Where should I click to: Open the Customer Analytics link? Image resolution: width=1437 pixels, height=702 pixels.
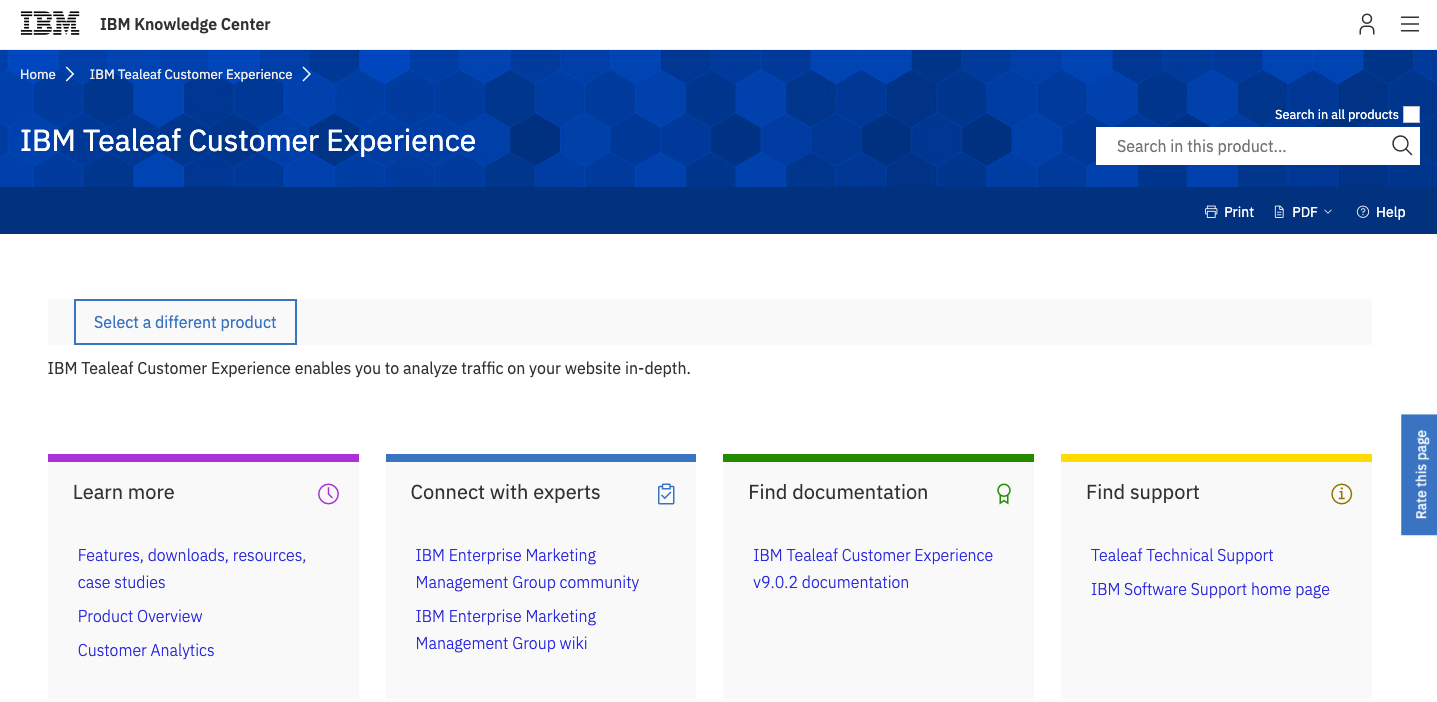pos(145,650)
